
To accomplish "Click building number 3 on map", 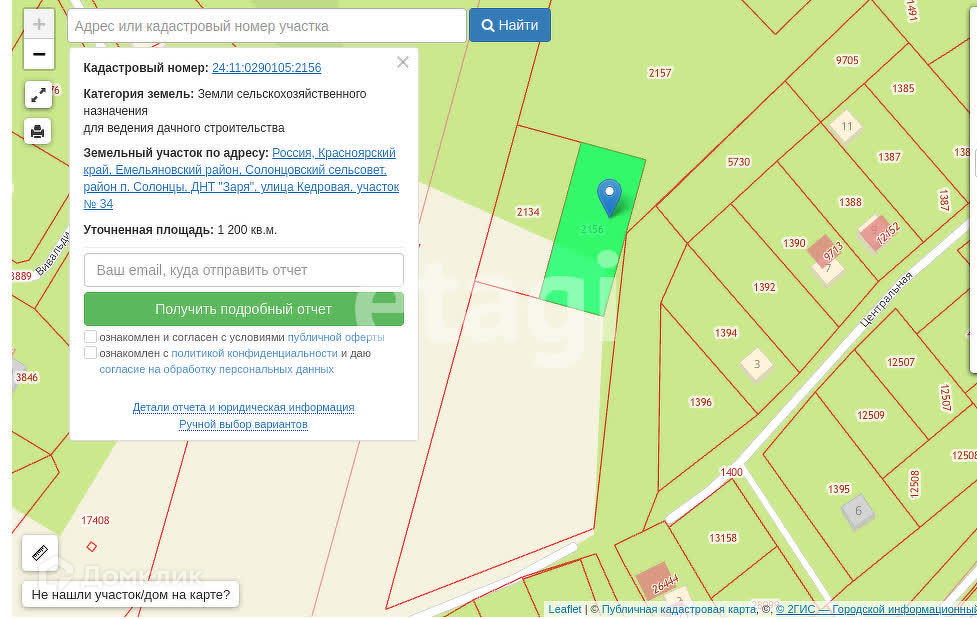I will [x=756, y=364].
